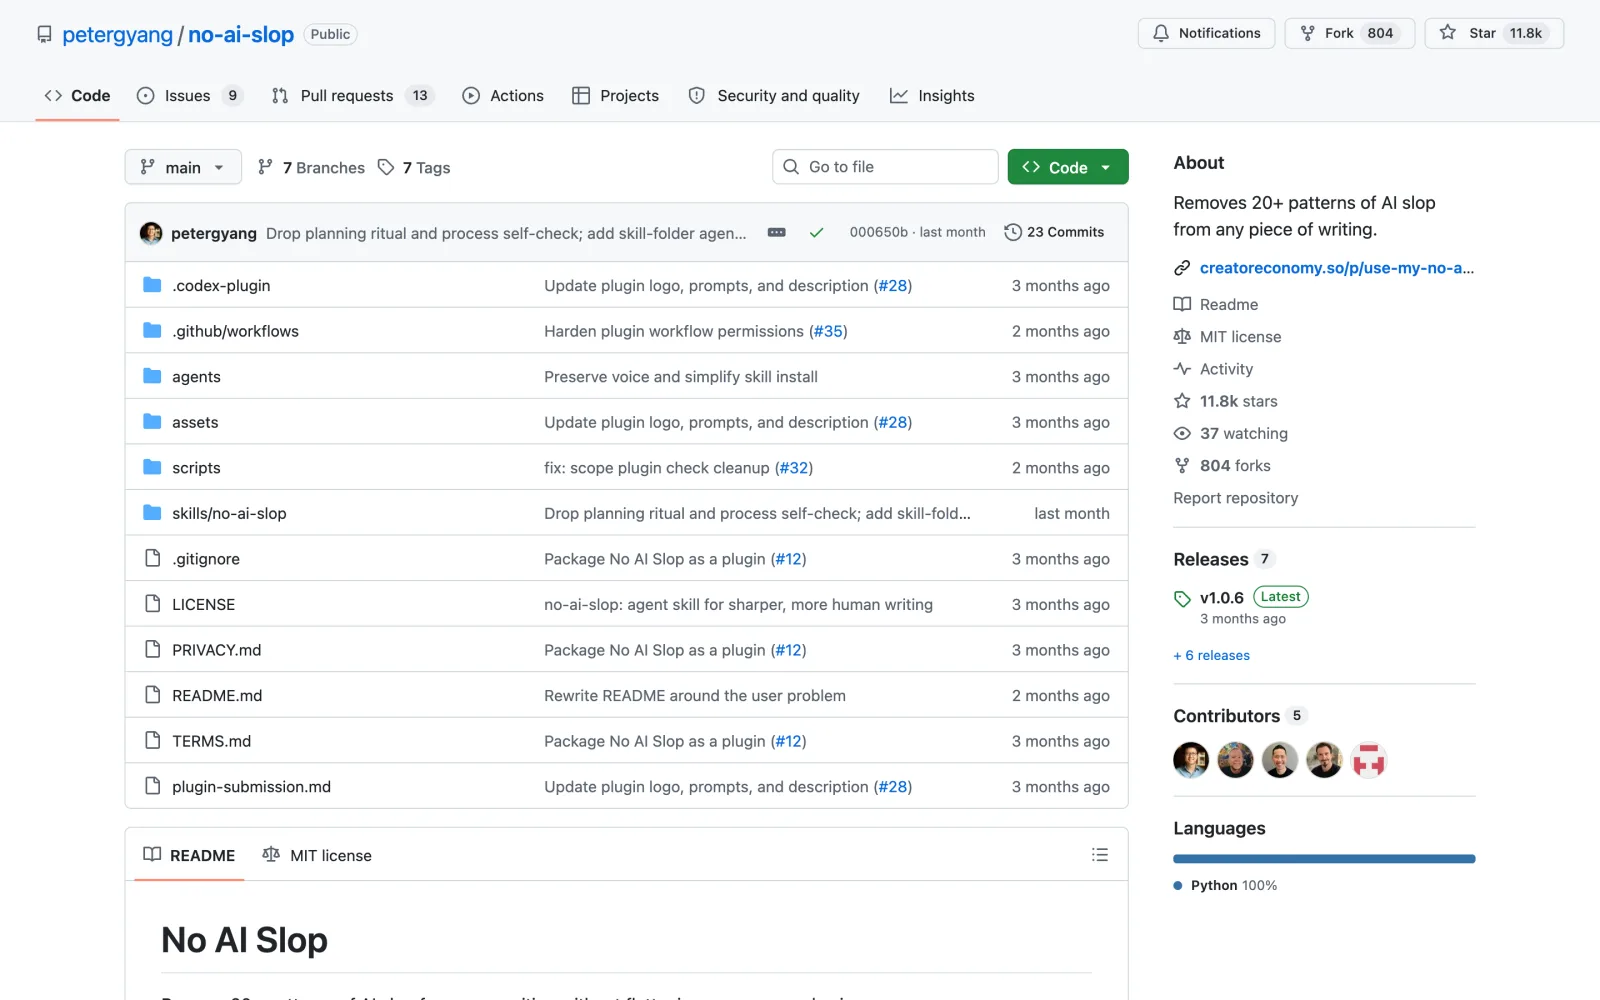The image size is (1600, 1000).
Task: Open the LICENSE file
Action: coord(203,604)
